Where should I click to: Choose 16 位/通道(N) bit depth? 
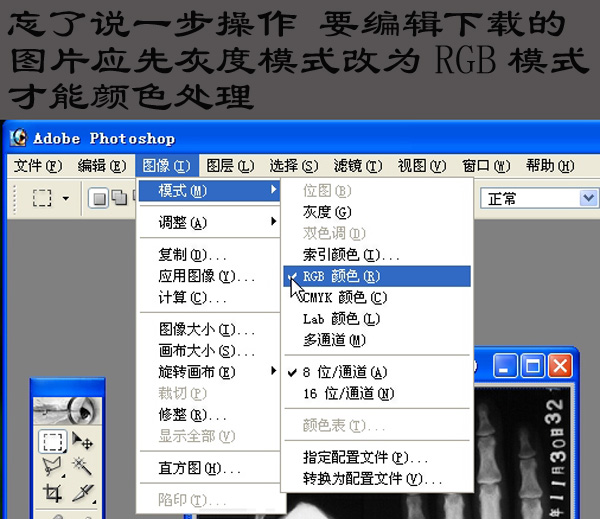click(377, 393)
